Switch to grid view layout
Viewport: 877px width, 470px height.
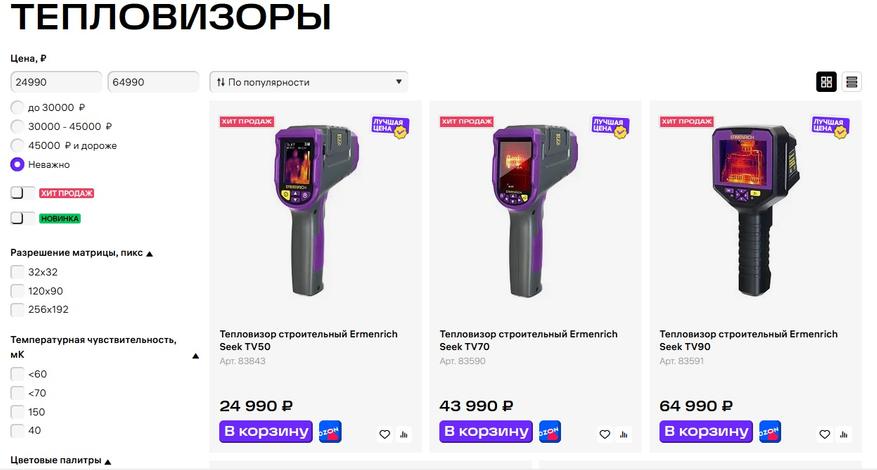coord(827,82)
